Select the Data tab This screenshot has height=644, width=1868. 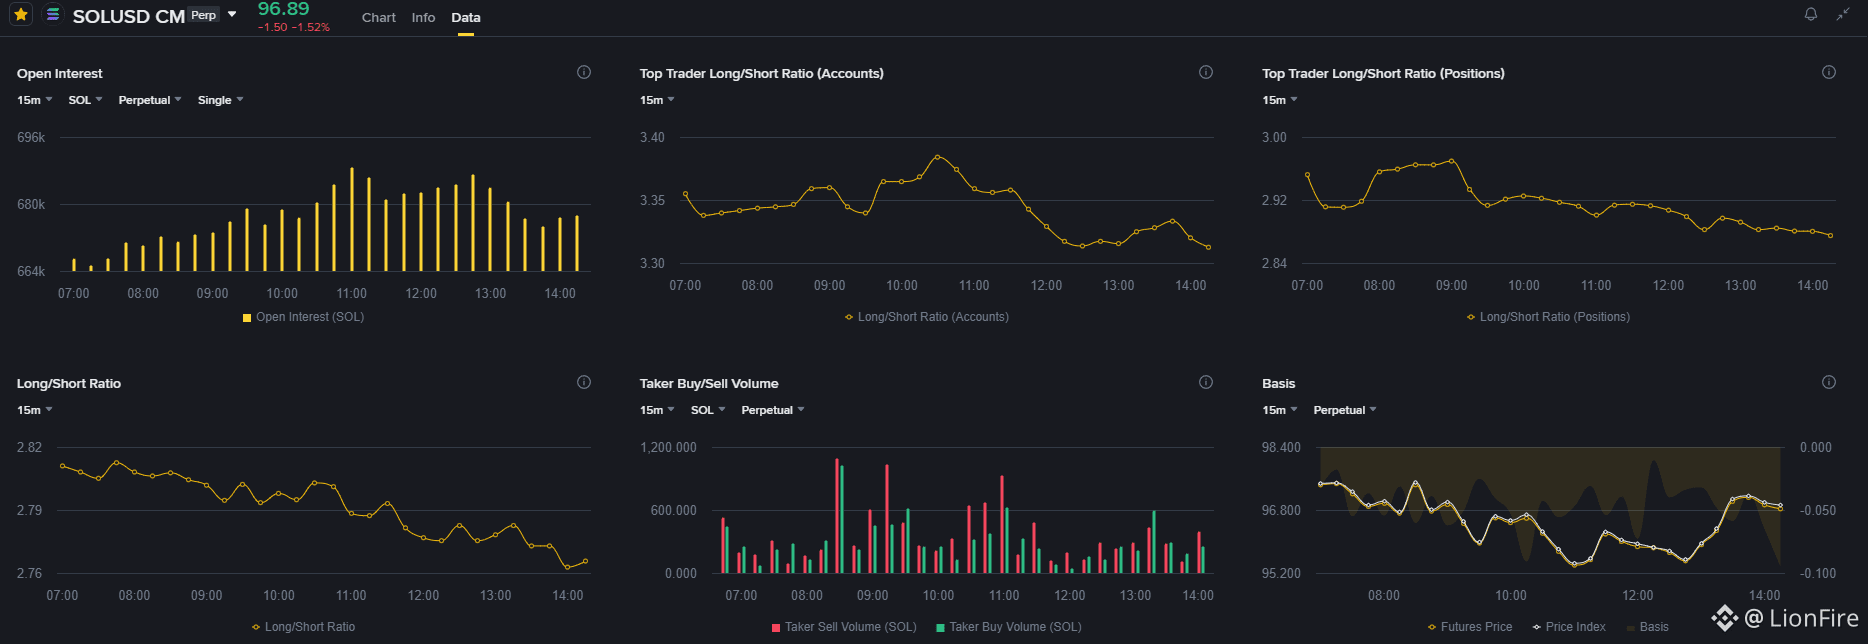click(466, 17)
